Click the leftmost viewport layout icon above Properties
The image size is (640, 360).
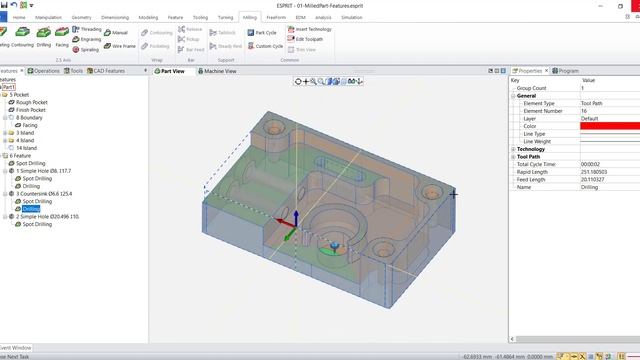pos(491,71)
